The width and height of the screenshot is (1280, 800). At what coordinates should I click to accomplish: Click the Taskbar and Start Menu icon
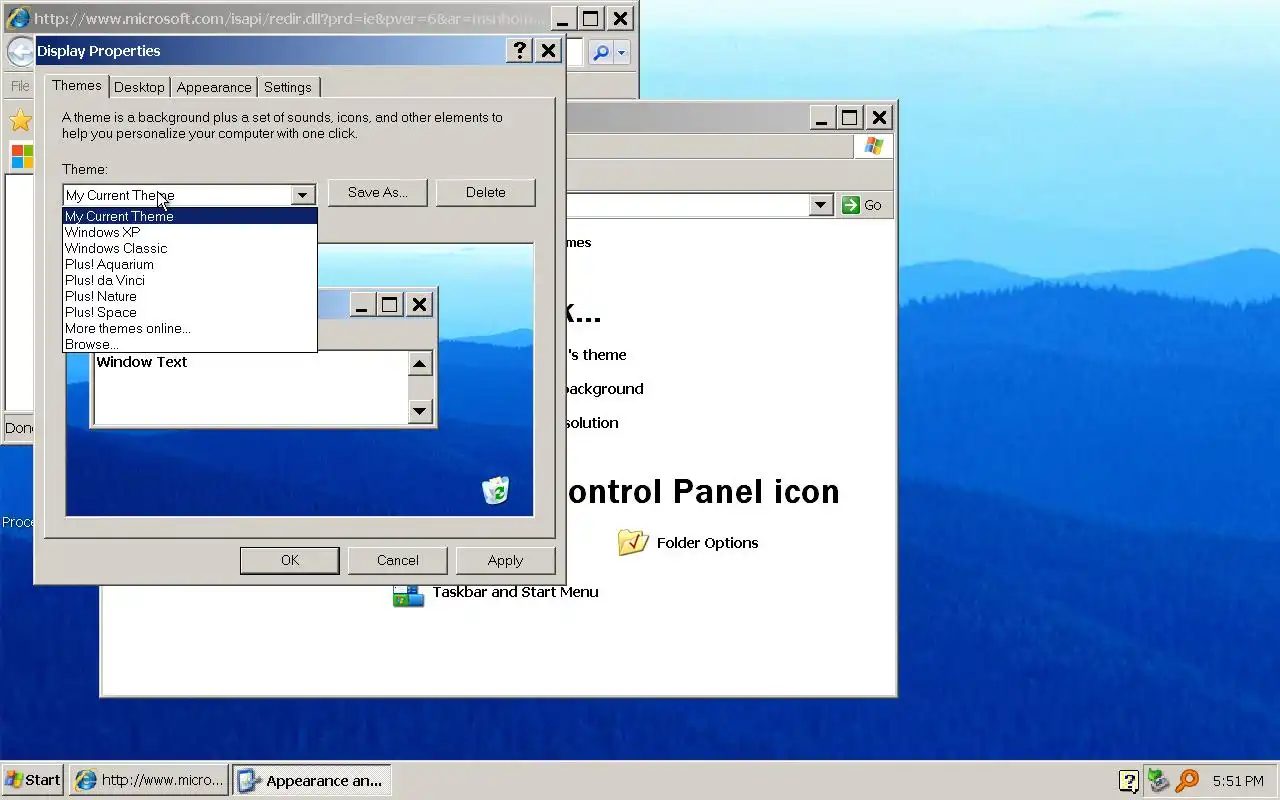coord(408,594)
